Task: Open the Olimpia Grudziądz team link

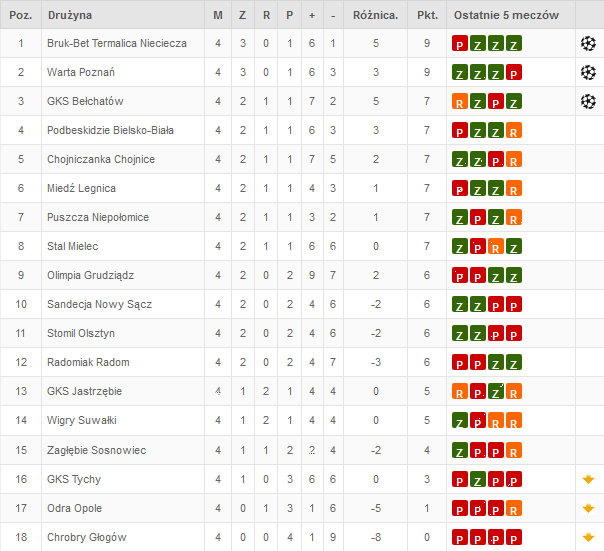Action: [90, 275]
